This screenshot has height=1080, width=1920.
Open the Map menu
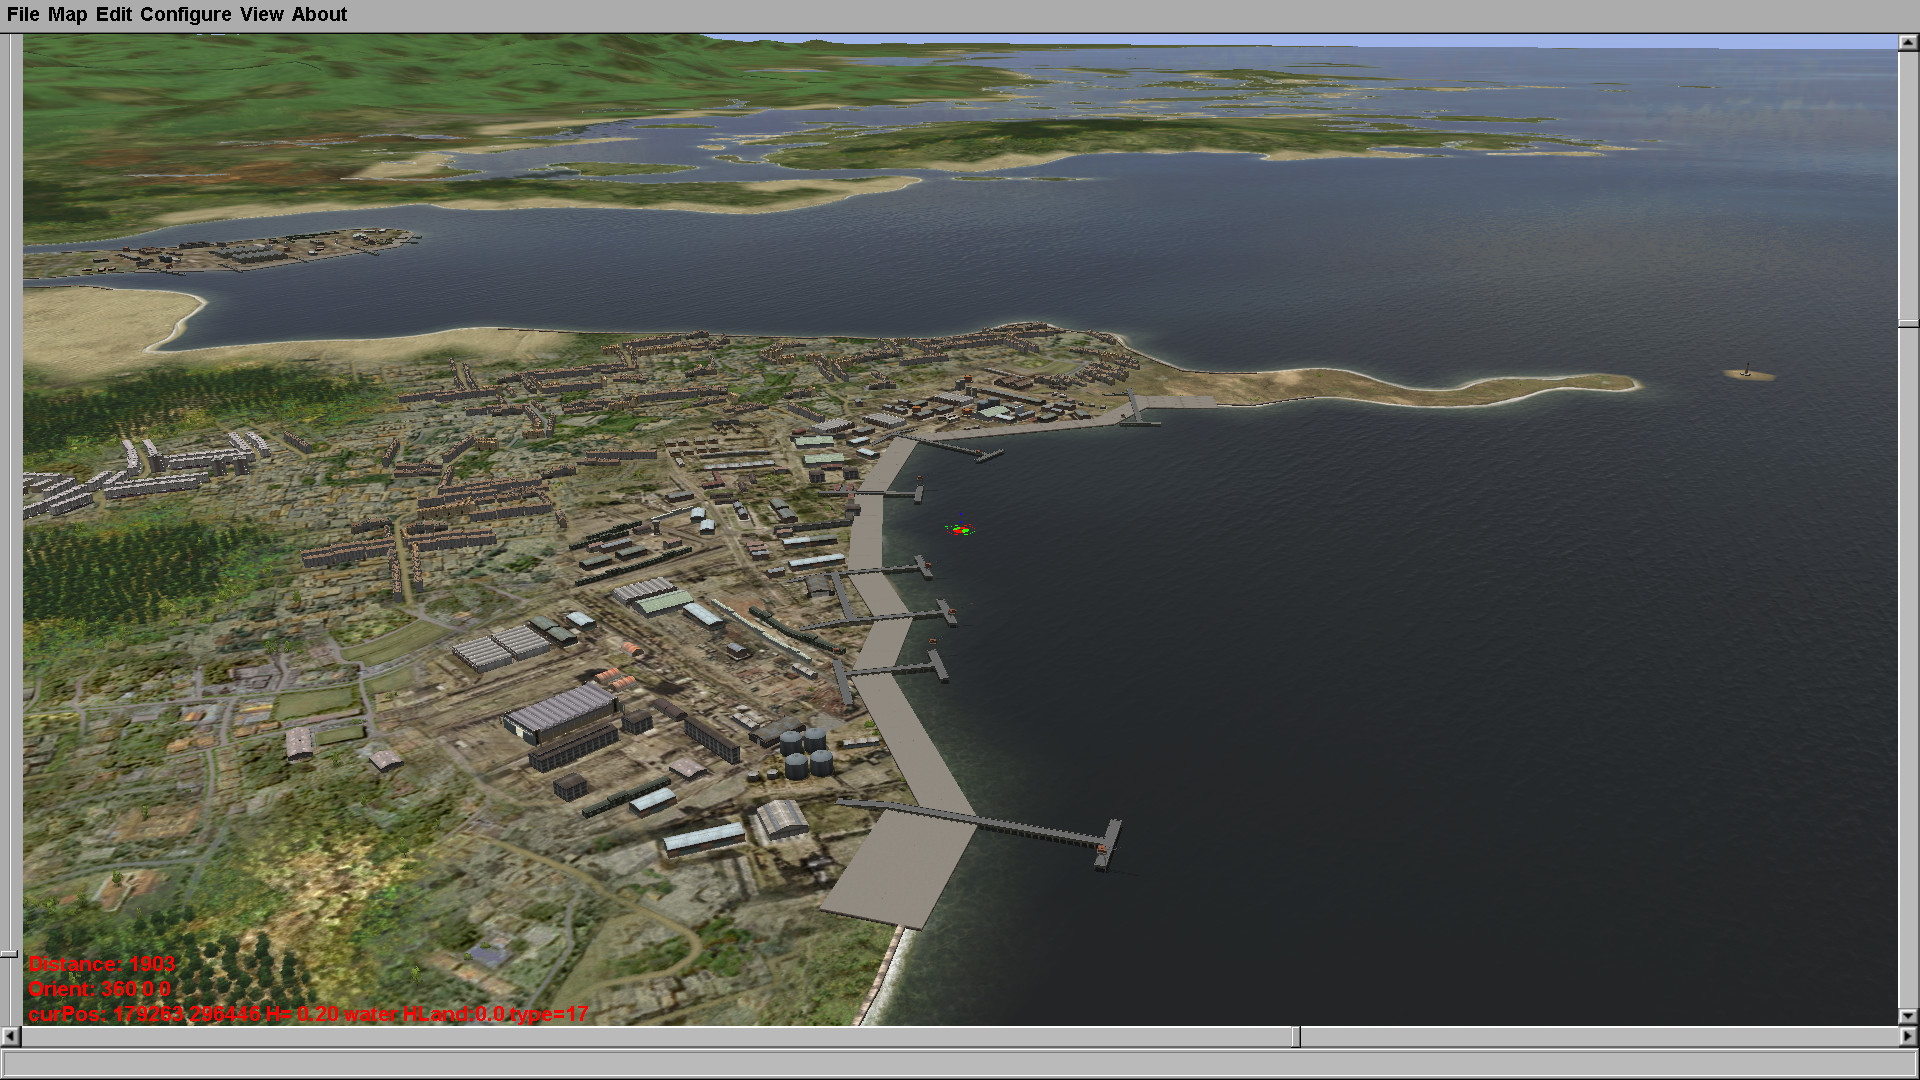[67, 14]
